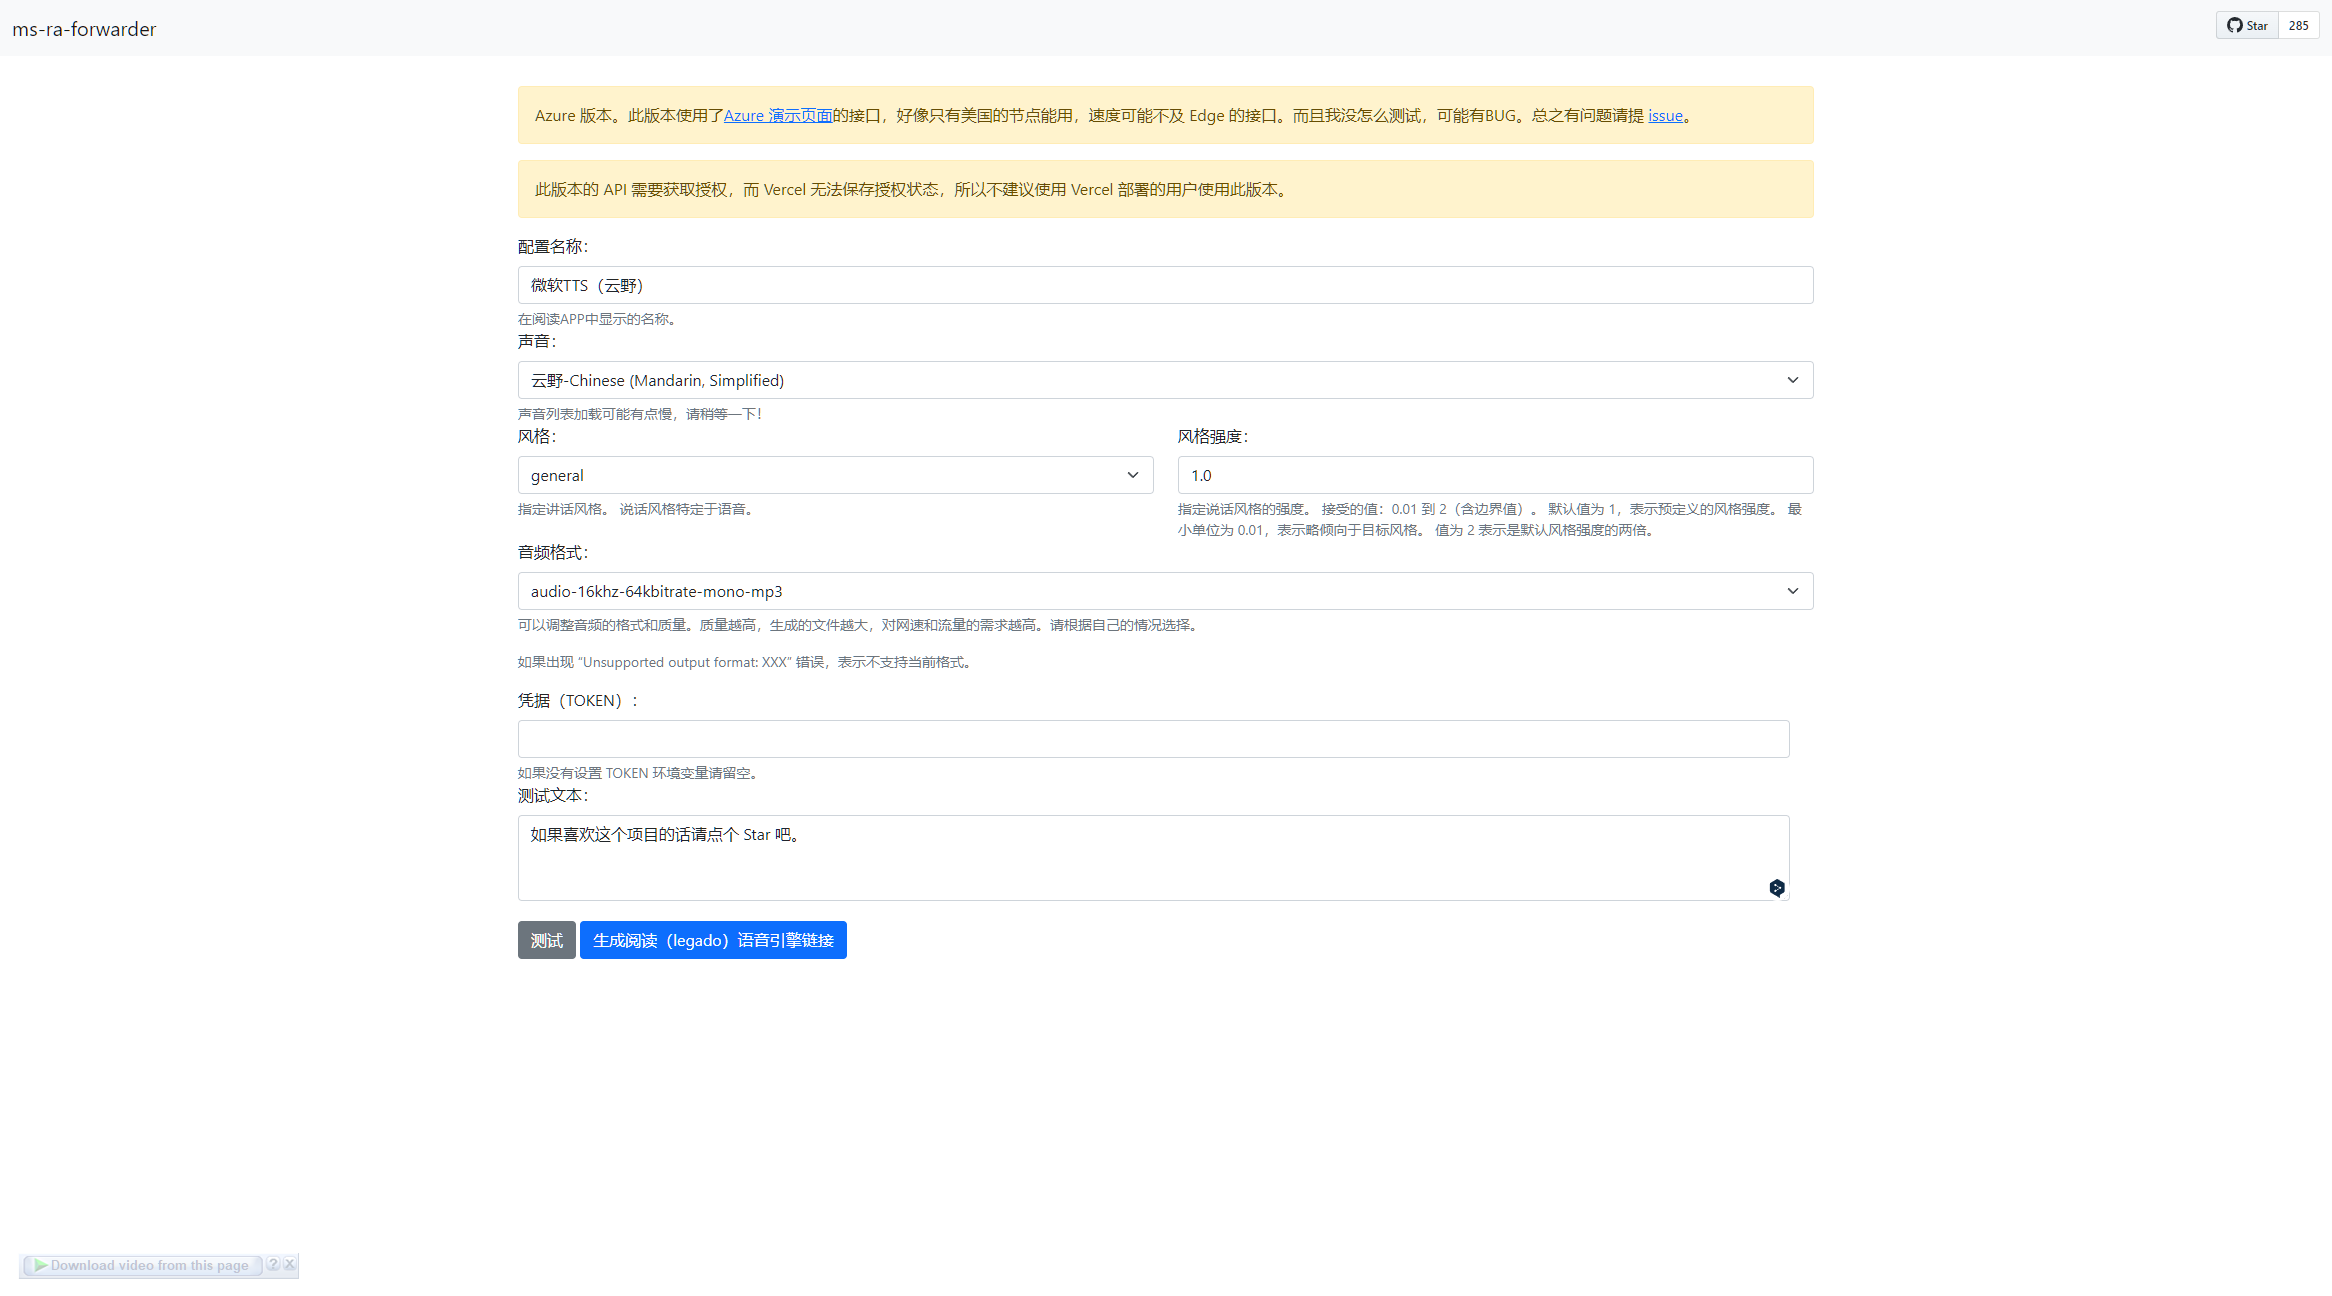The width and height of the screenshot is (2332, 1296).
Task: Click the empty 凭据（TOKEN） input field
Action: click(1153, 739)
